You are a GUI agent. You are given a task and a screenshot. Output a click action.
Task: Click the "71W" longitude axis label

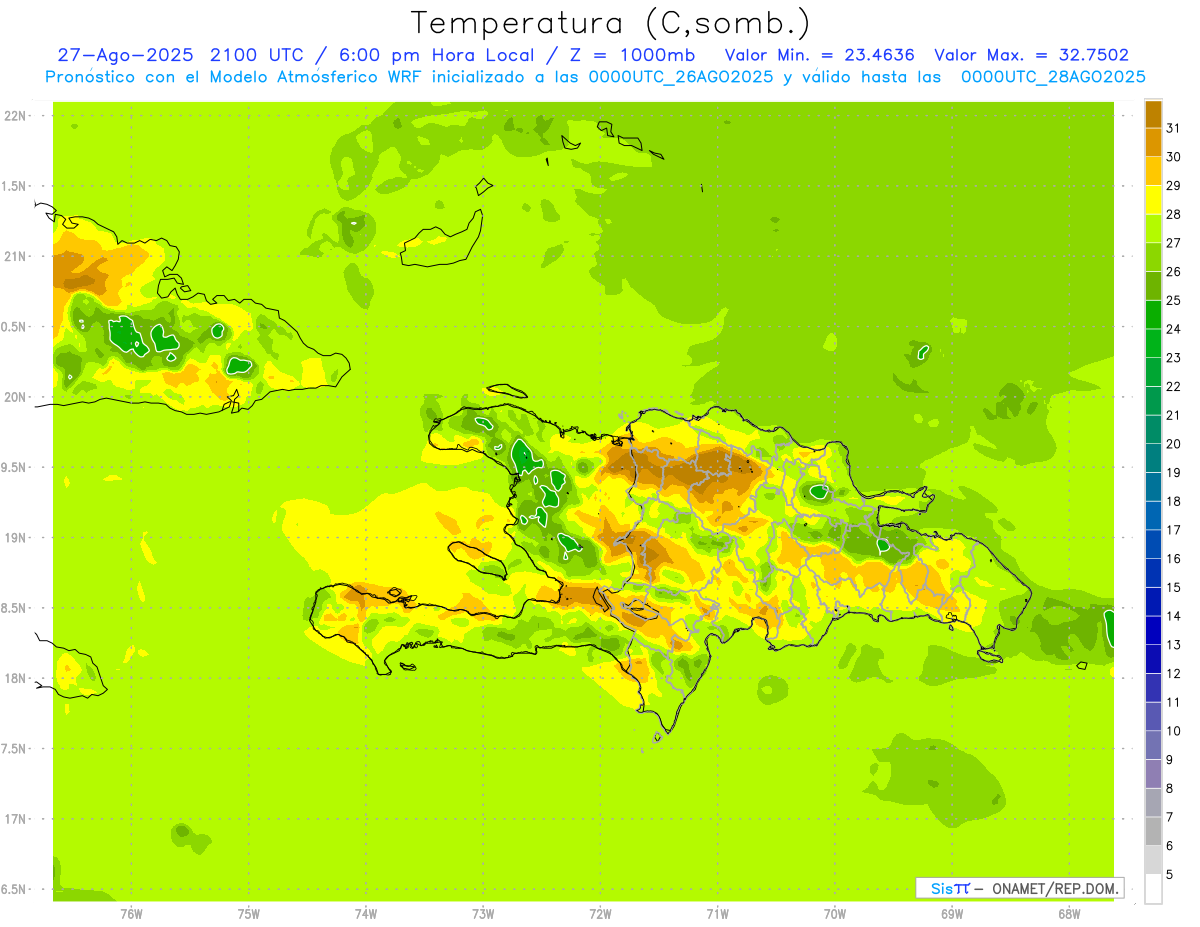(x=717, y=913)
